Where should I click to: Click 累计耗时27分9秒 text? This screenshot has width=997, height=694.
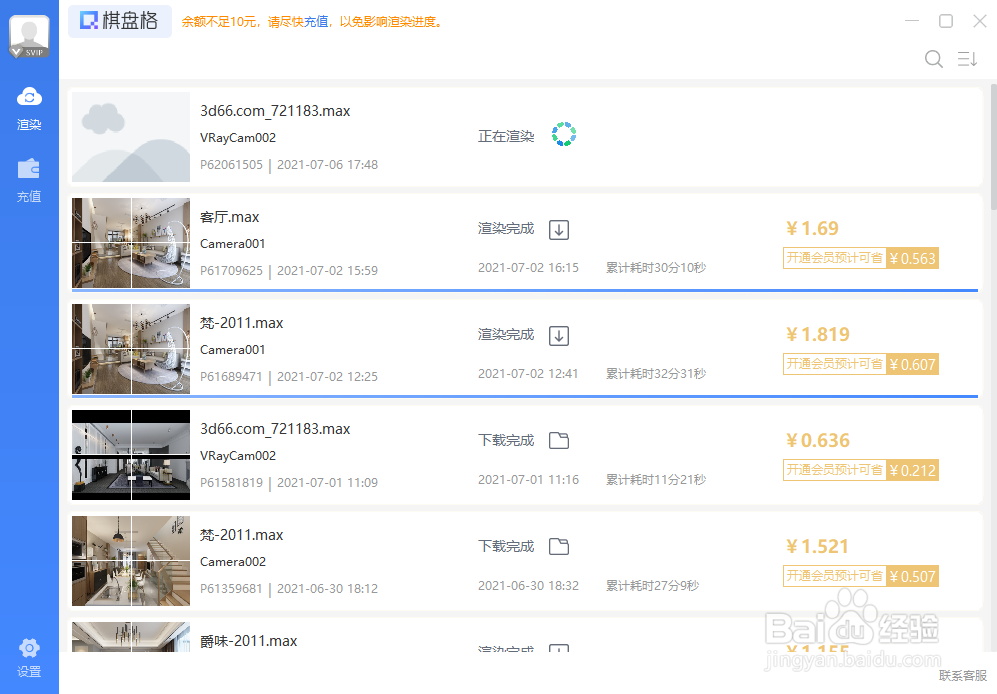(x=652, y=586)
